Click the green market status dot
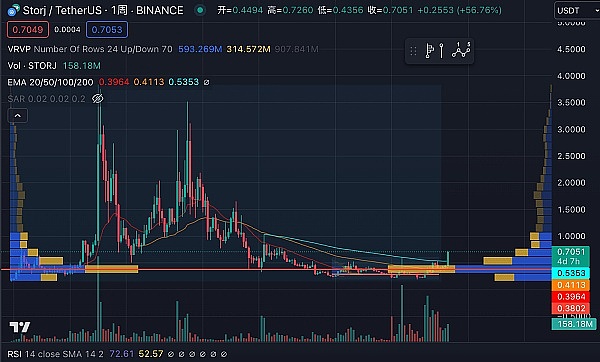This screenshot has height=362, width=600. click(200, 10)
